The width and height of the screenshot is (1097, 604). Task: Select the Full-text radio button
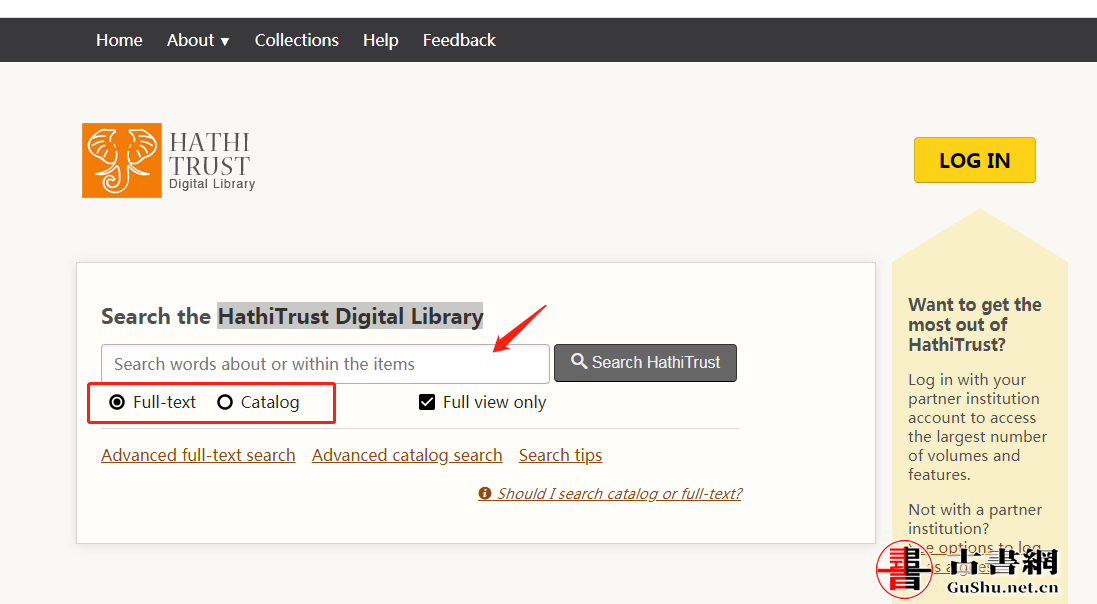(x=117, y=402)
